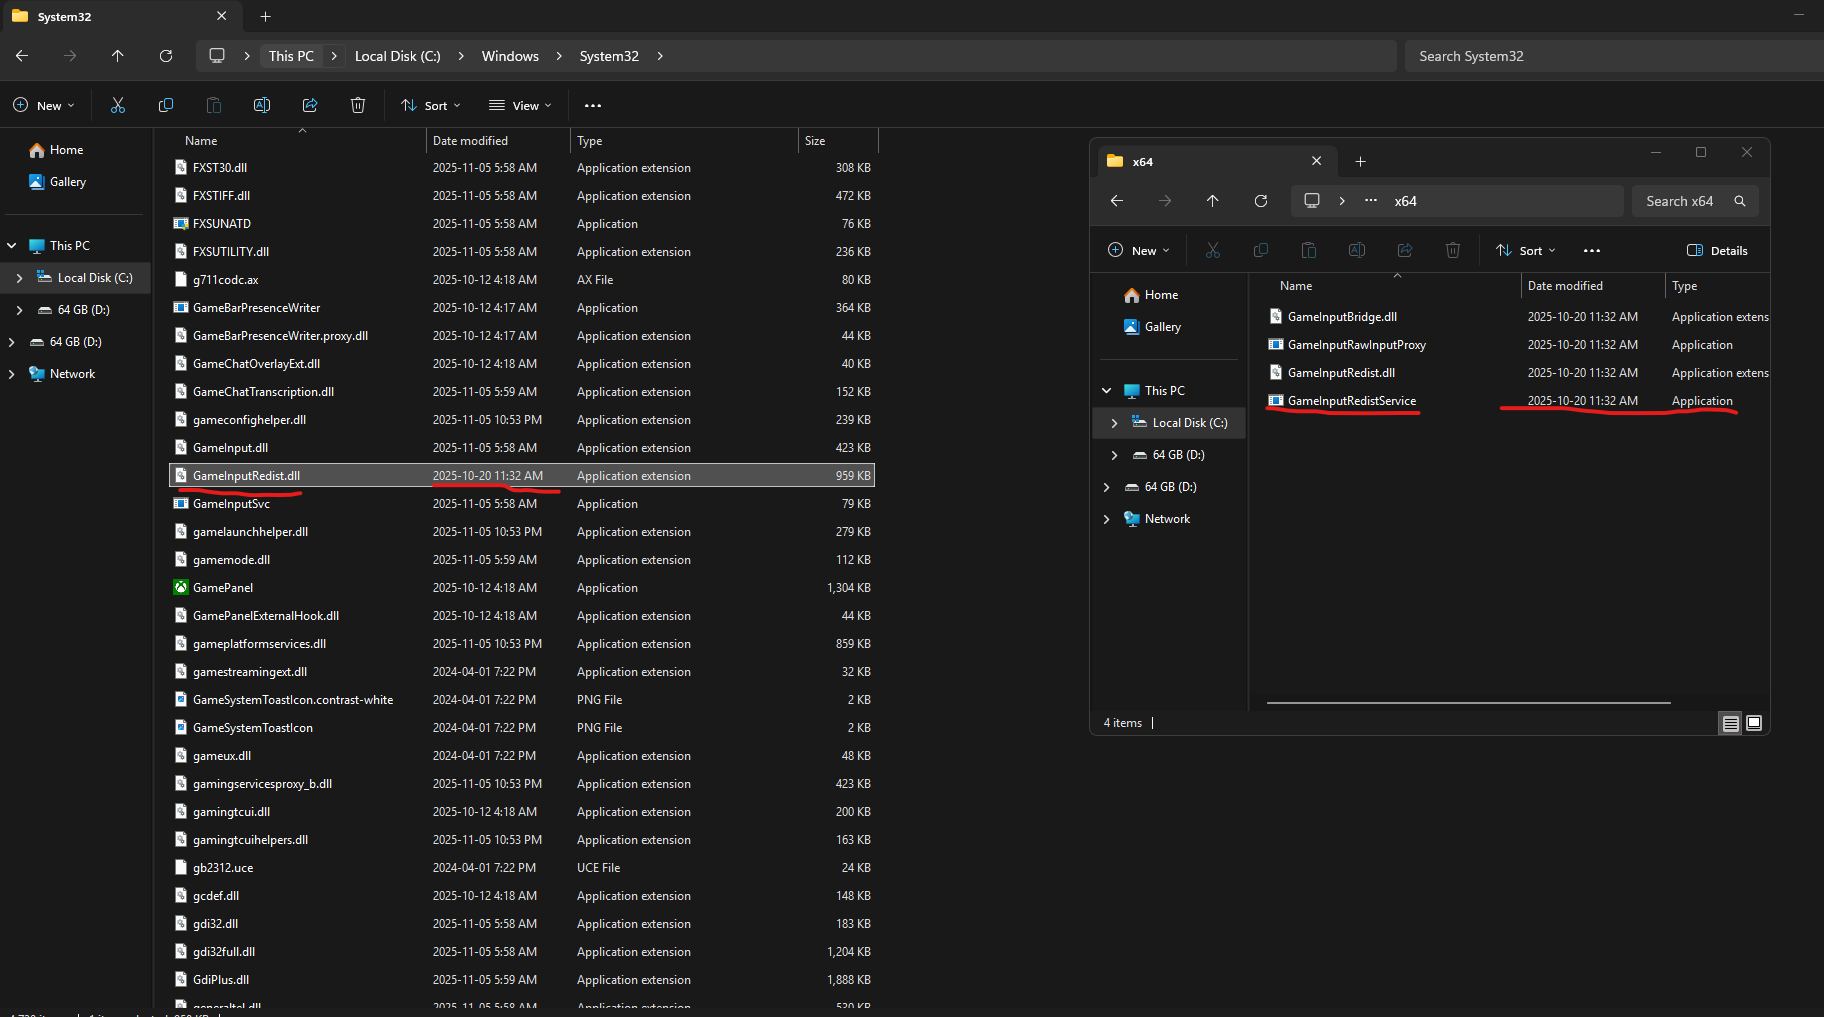Add a new tab in x64 window
This screenshot has height=1017, width=1824.
pyautogui.click(x=1360, y=161)
